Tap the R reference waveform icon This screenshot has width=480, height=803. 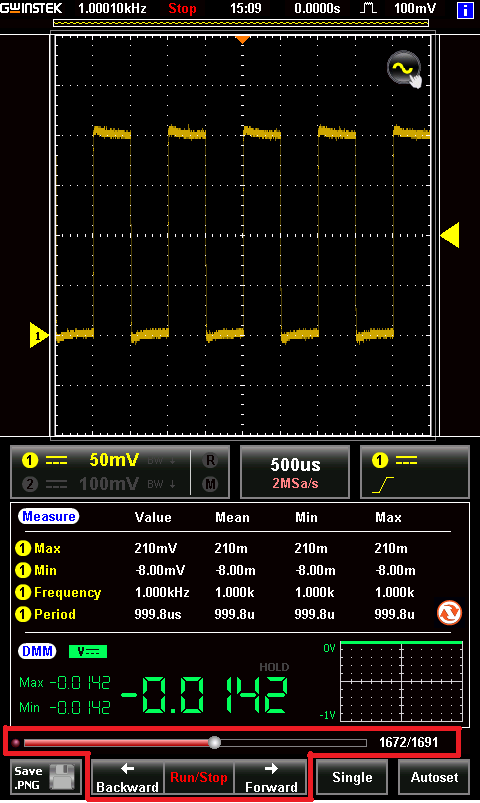(210, 460)
